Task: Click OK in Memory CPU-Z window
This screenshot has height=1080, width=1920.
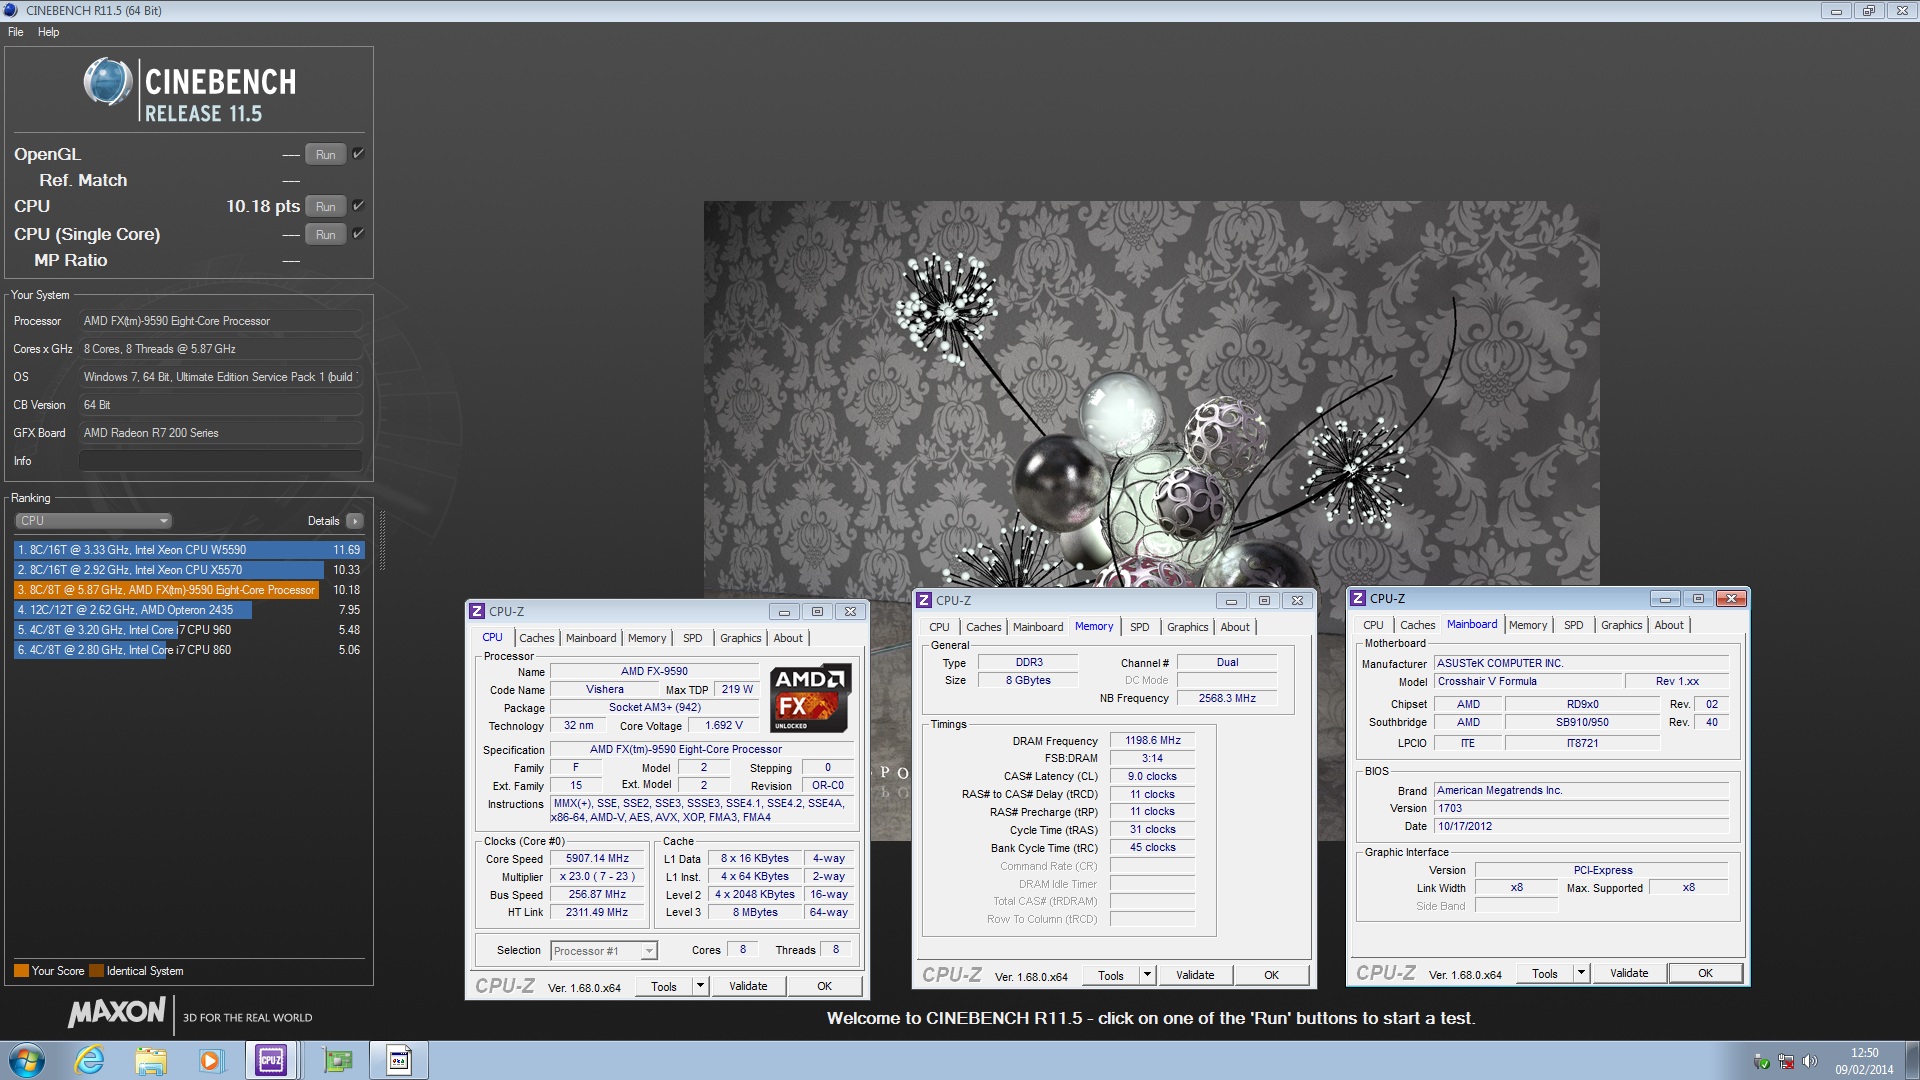Action: [1271, 975]
